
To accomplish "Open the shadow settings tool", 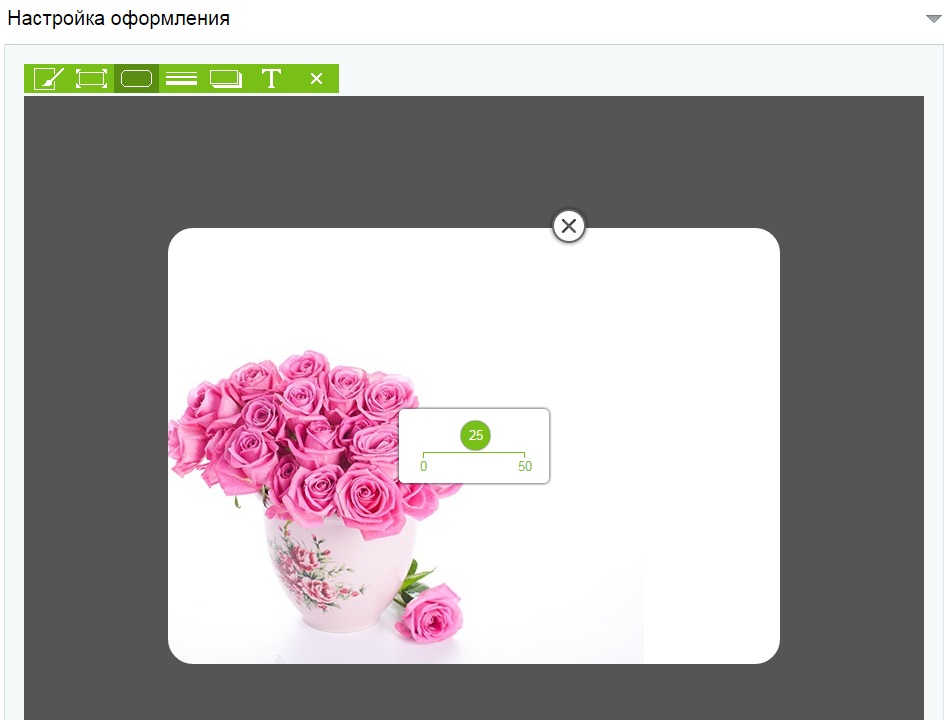I will point(226,79).
